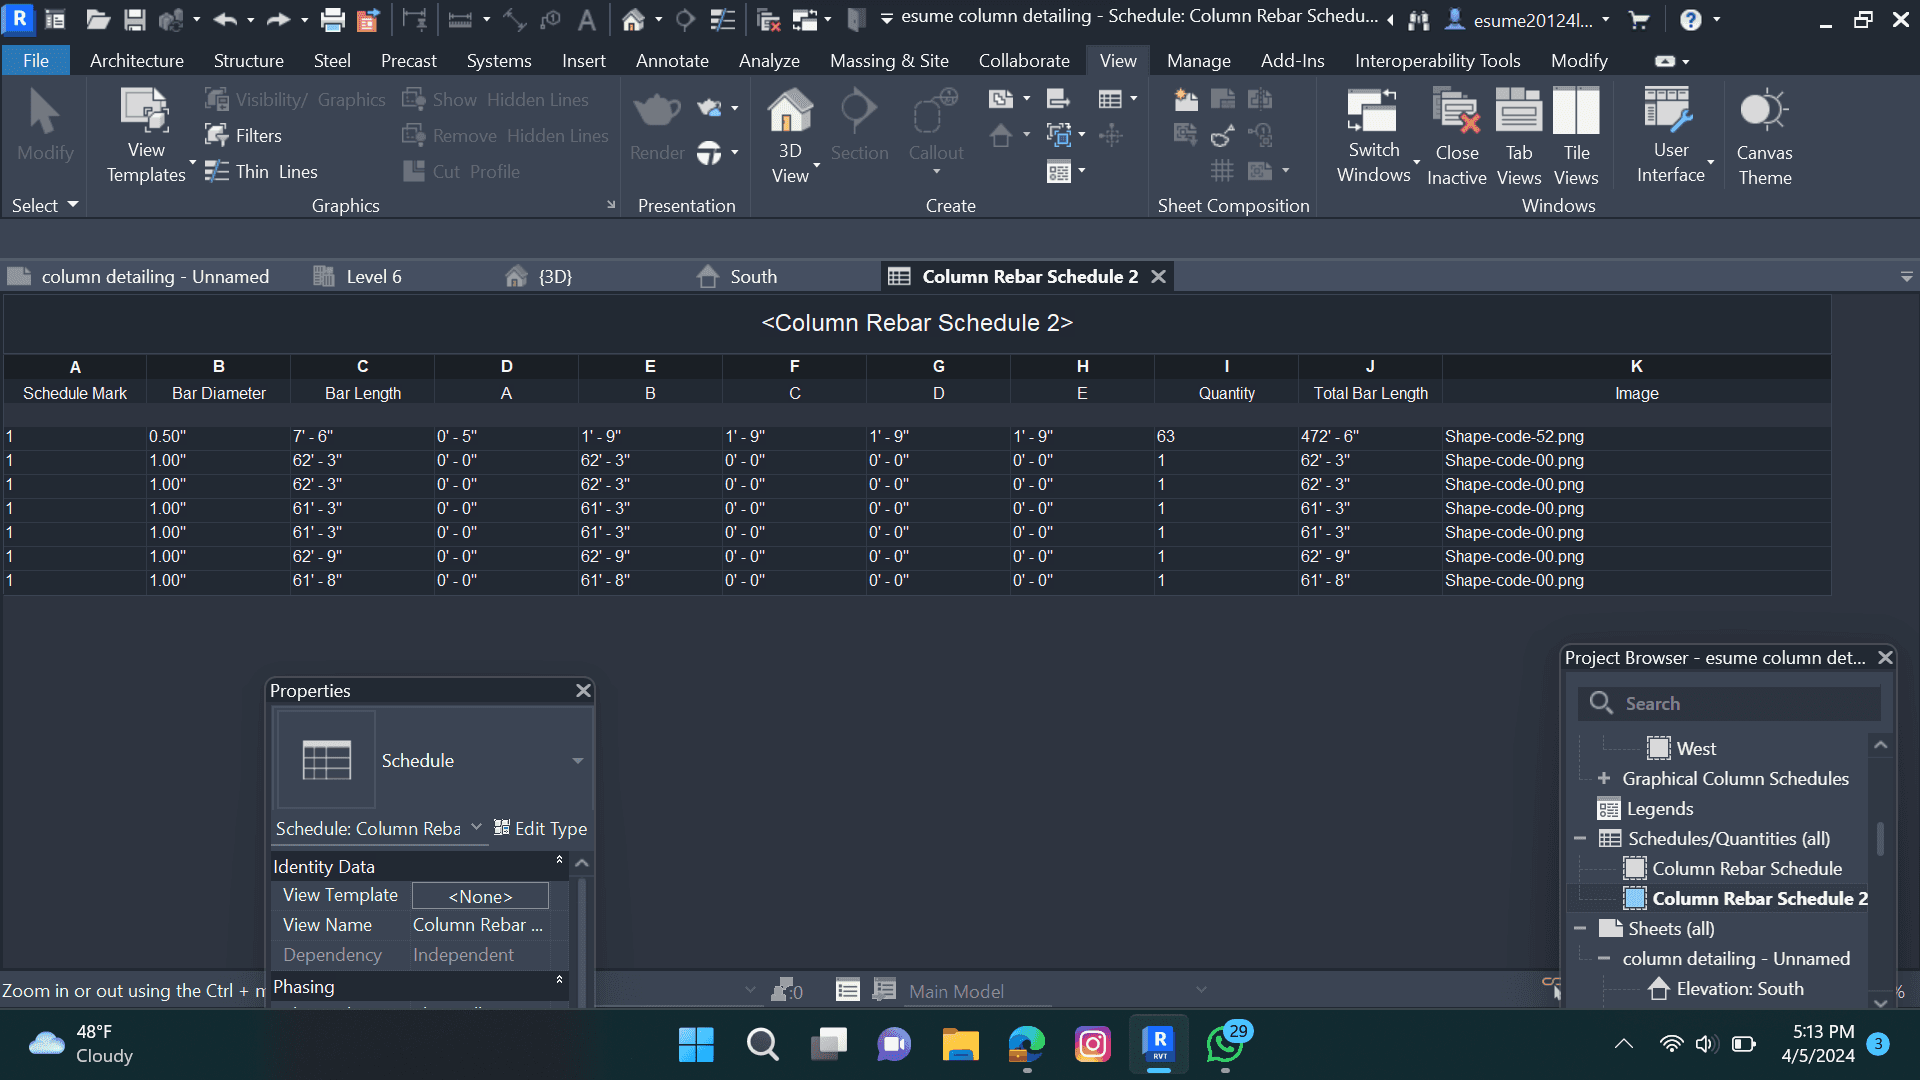This screenshot has height=1080, width=1920.
Task: Switch to the Level 6 view tab
Action: 372,277
